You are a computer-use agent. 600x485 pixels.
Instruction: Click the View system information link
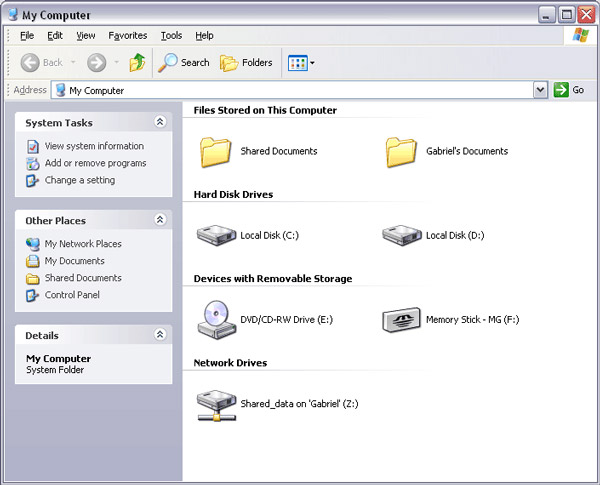click(x=94, y=146)
